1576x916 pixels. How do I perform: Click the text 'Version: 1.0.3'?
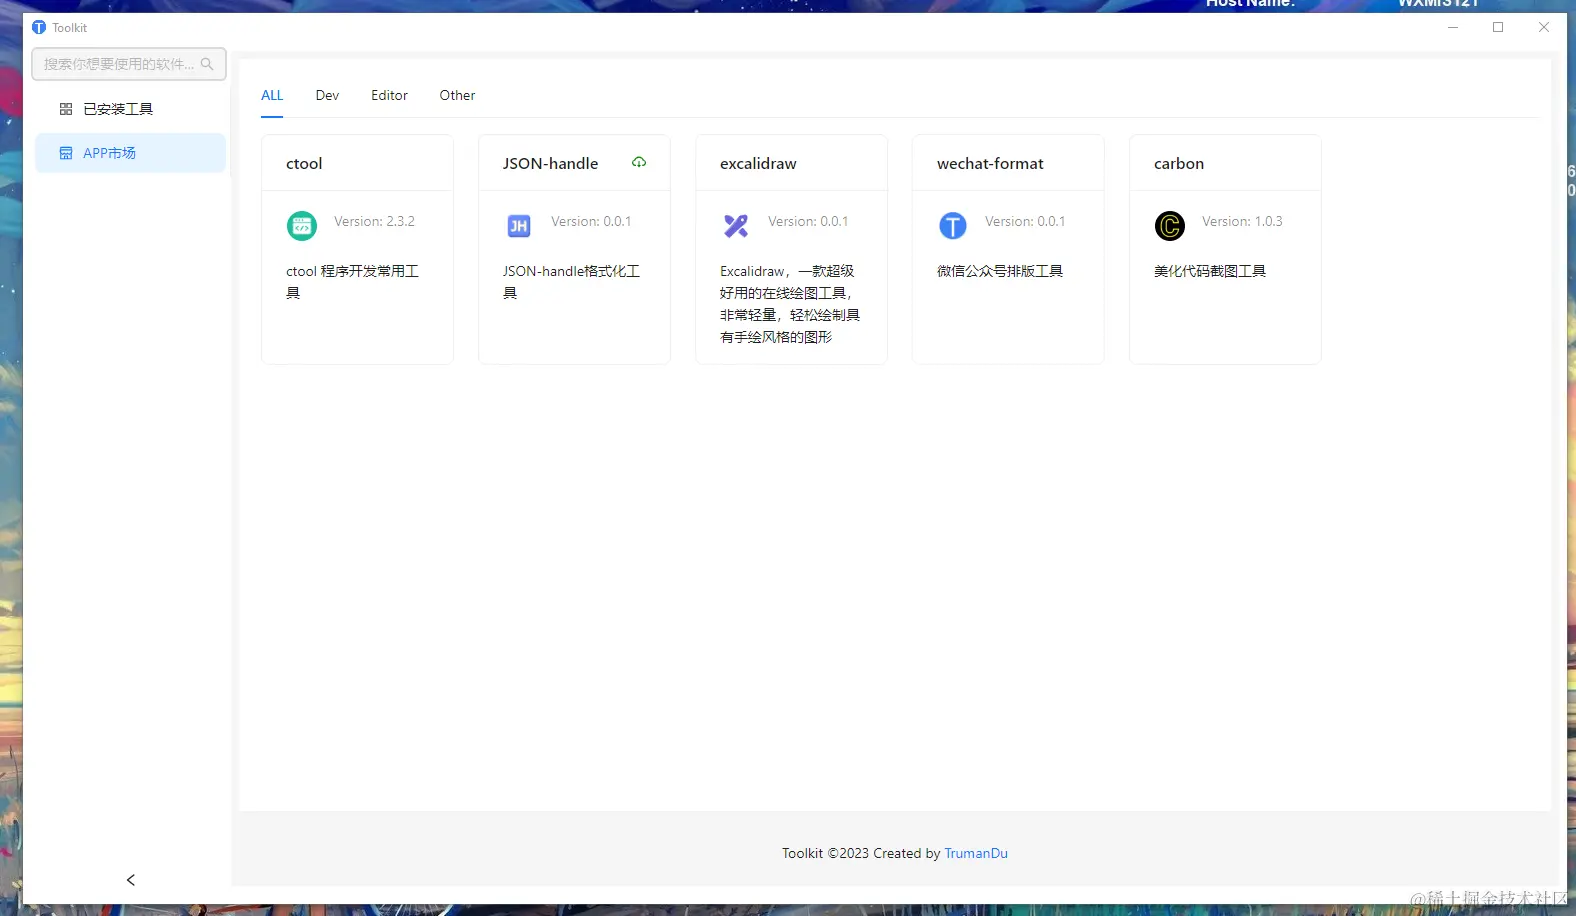pyautogui.click(x=1242, y=222)
